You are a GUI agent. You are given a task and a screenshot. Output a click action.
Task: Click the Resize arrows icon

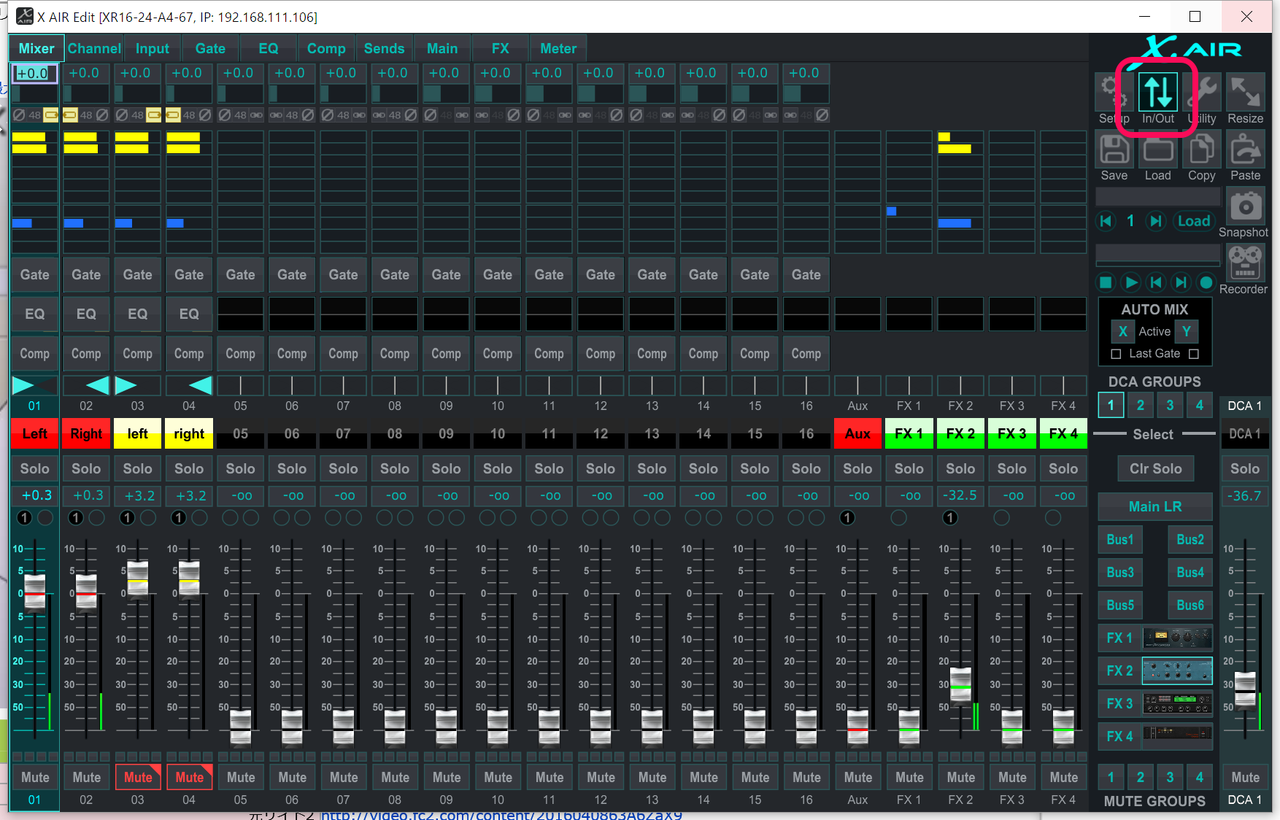(x=1245, y=92)
